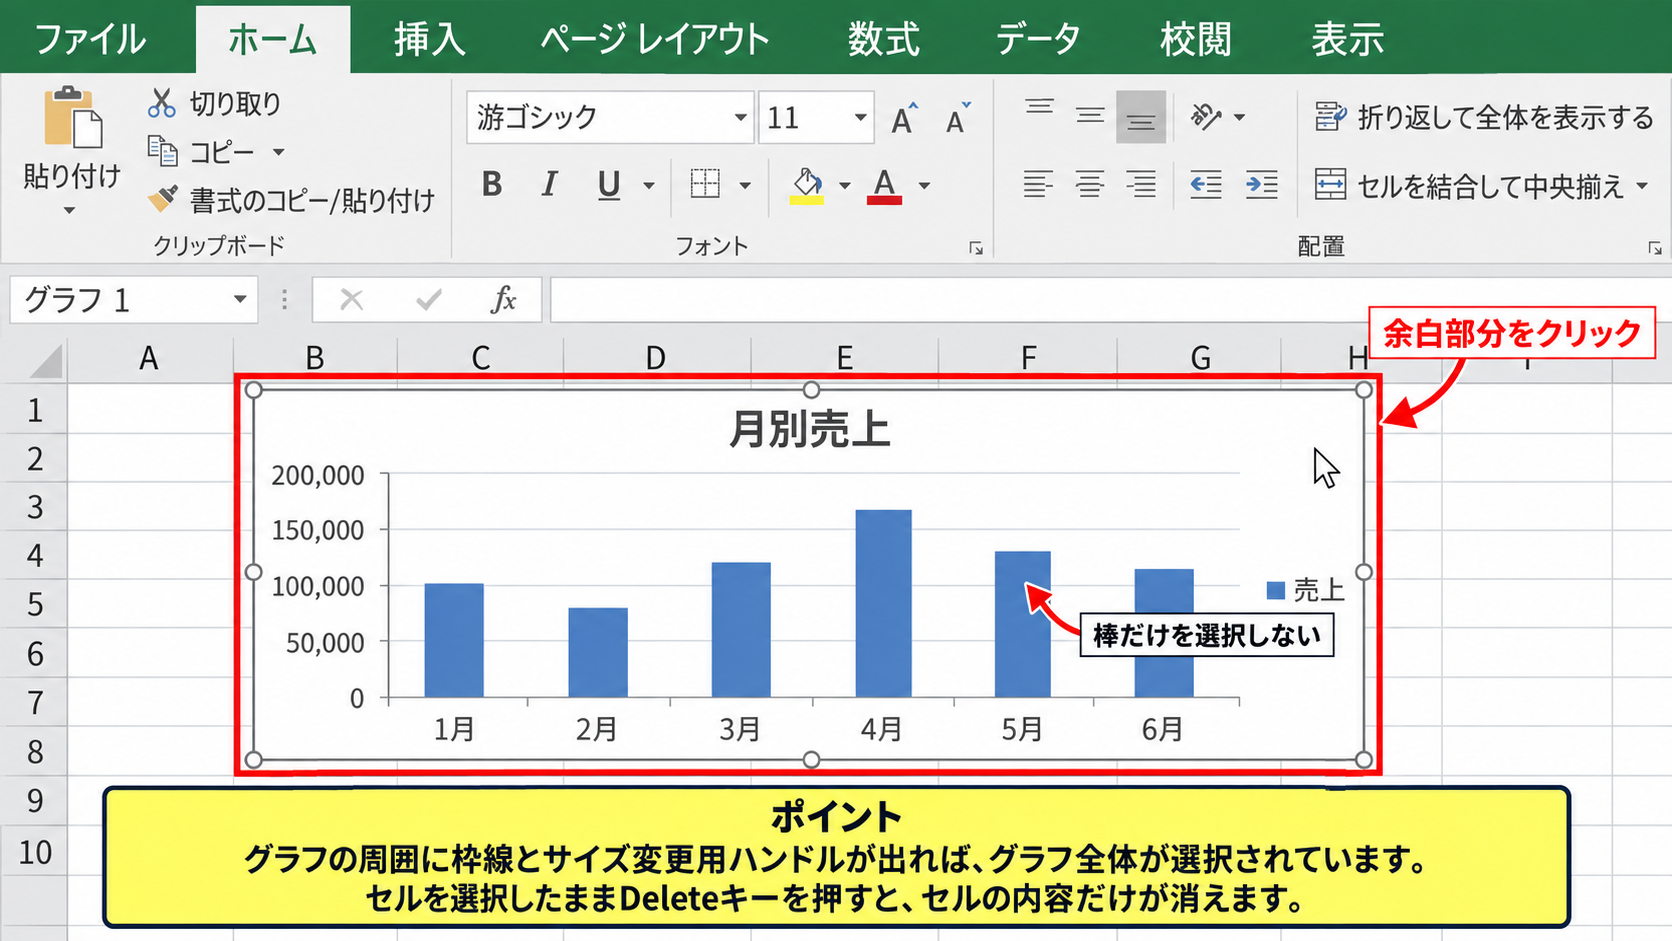Select the Format Painter (書式のコピー/貼り付け) brush
This screenshot has height=941, width=1672.
[x=162, y=199]
